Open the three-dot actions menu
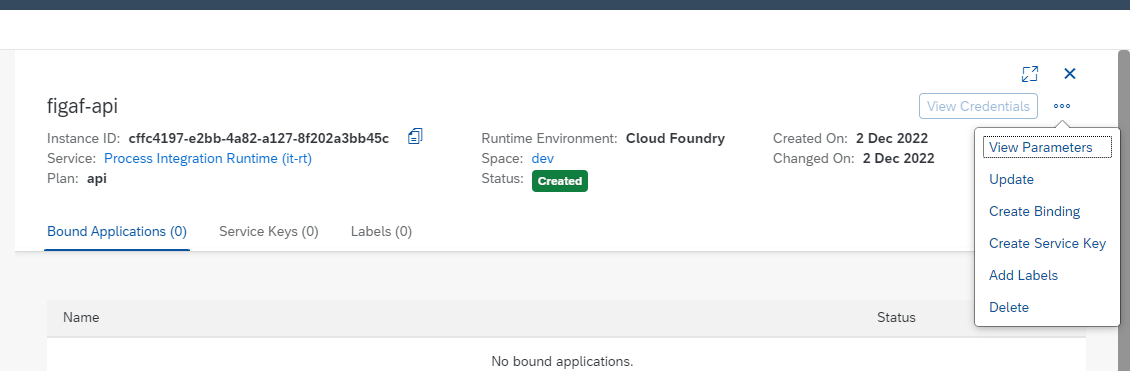Screen dimensions: 1130x371 pos(1062,106)
